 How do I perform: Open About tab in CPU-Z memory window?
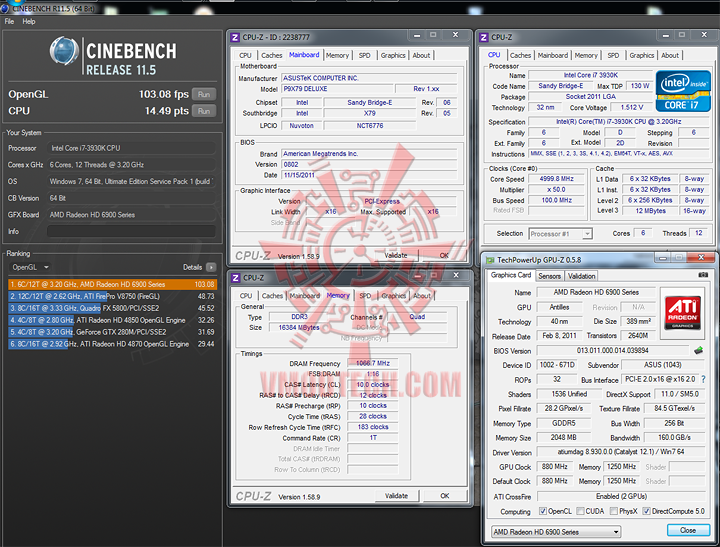coord(422,296)
